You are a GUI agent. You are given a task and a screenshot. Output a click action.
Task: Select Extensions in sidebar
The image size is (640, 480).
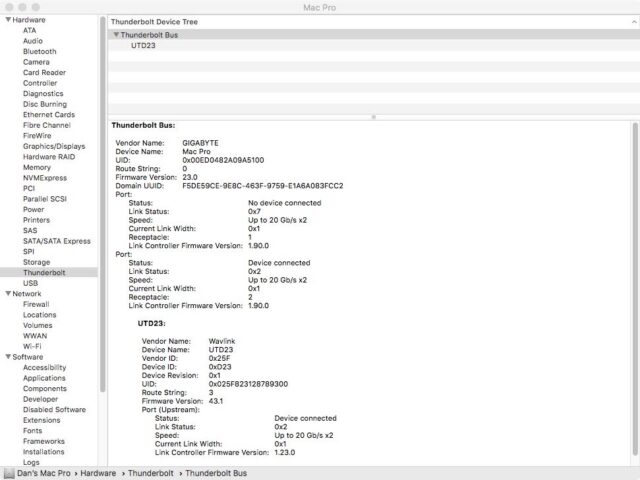pos(42,420)
